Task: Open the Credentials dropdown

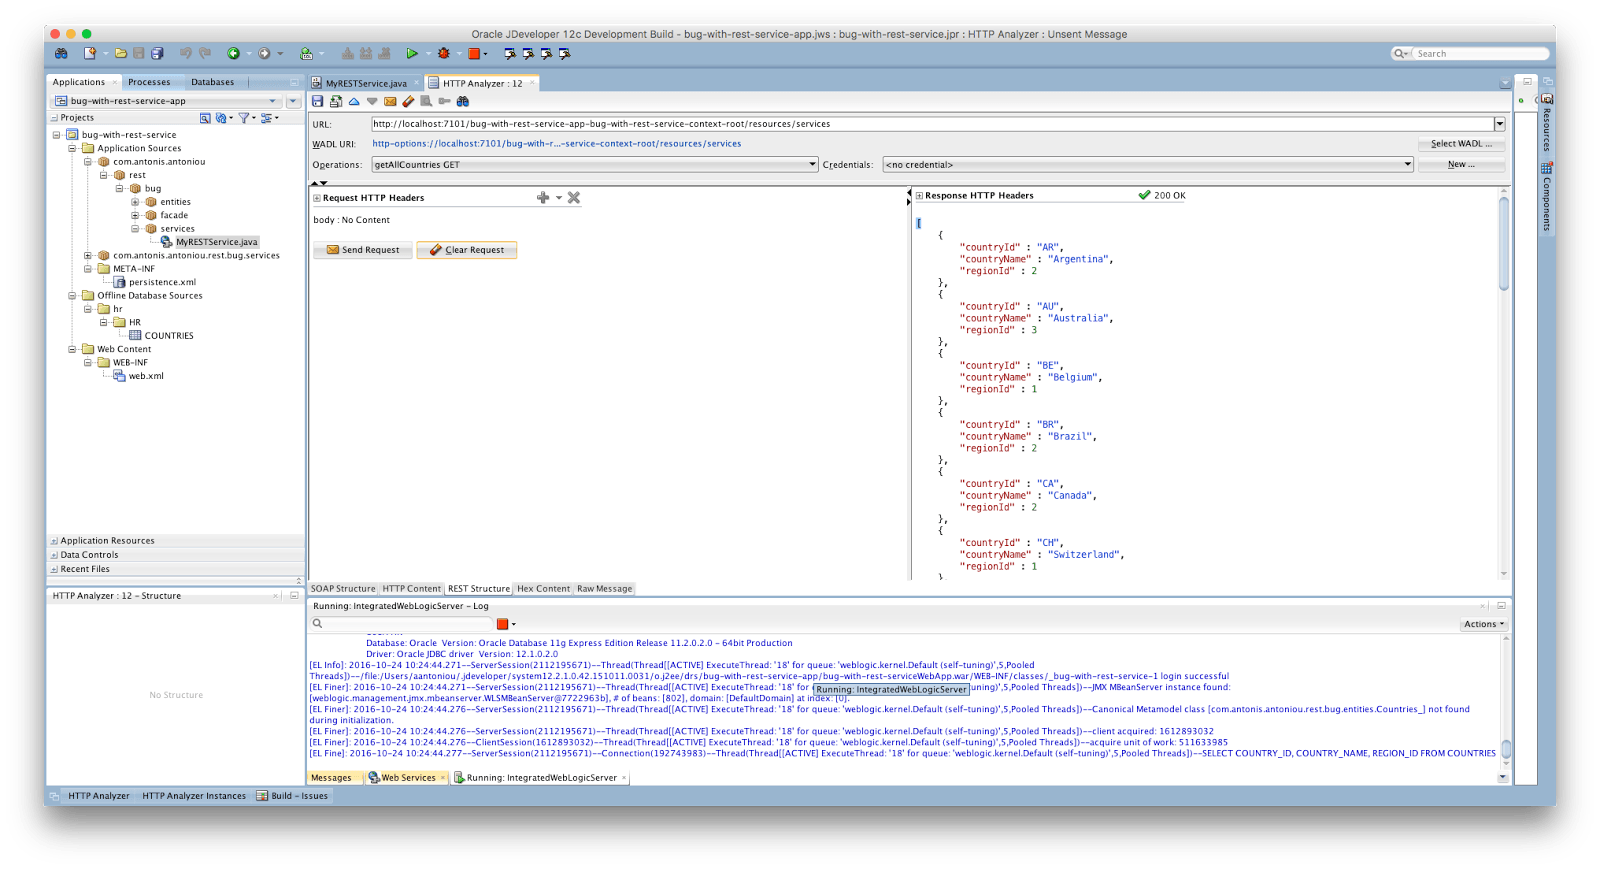Action: (1148, 164)
